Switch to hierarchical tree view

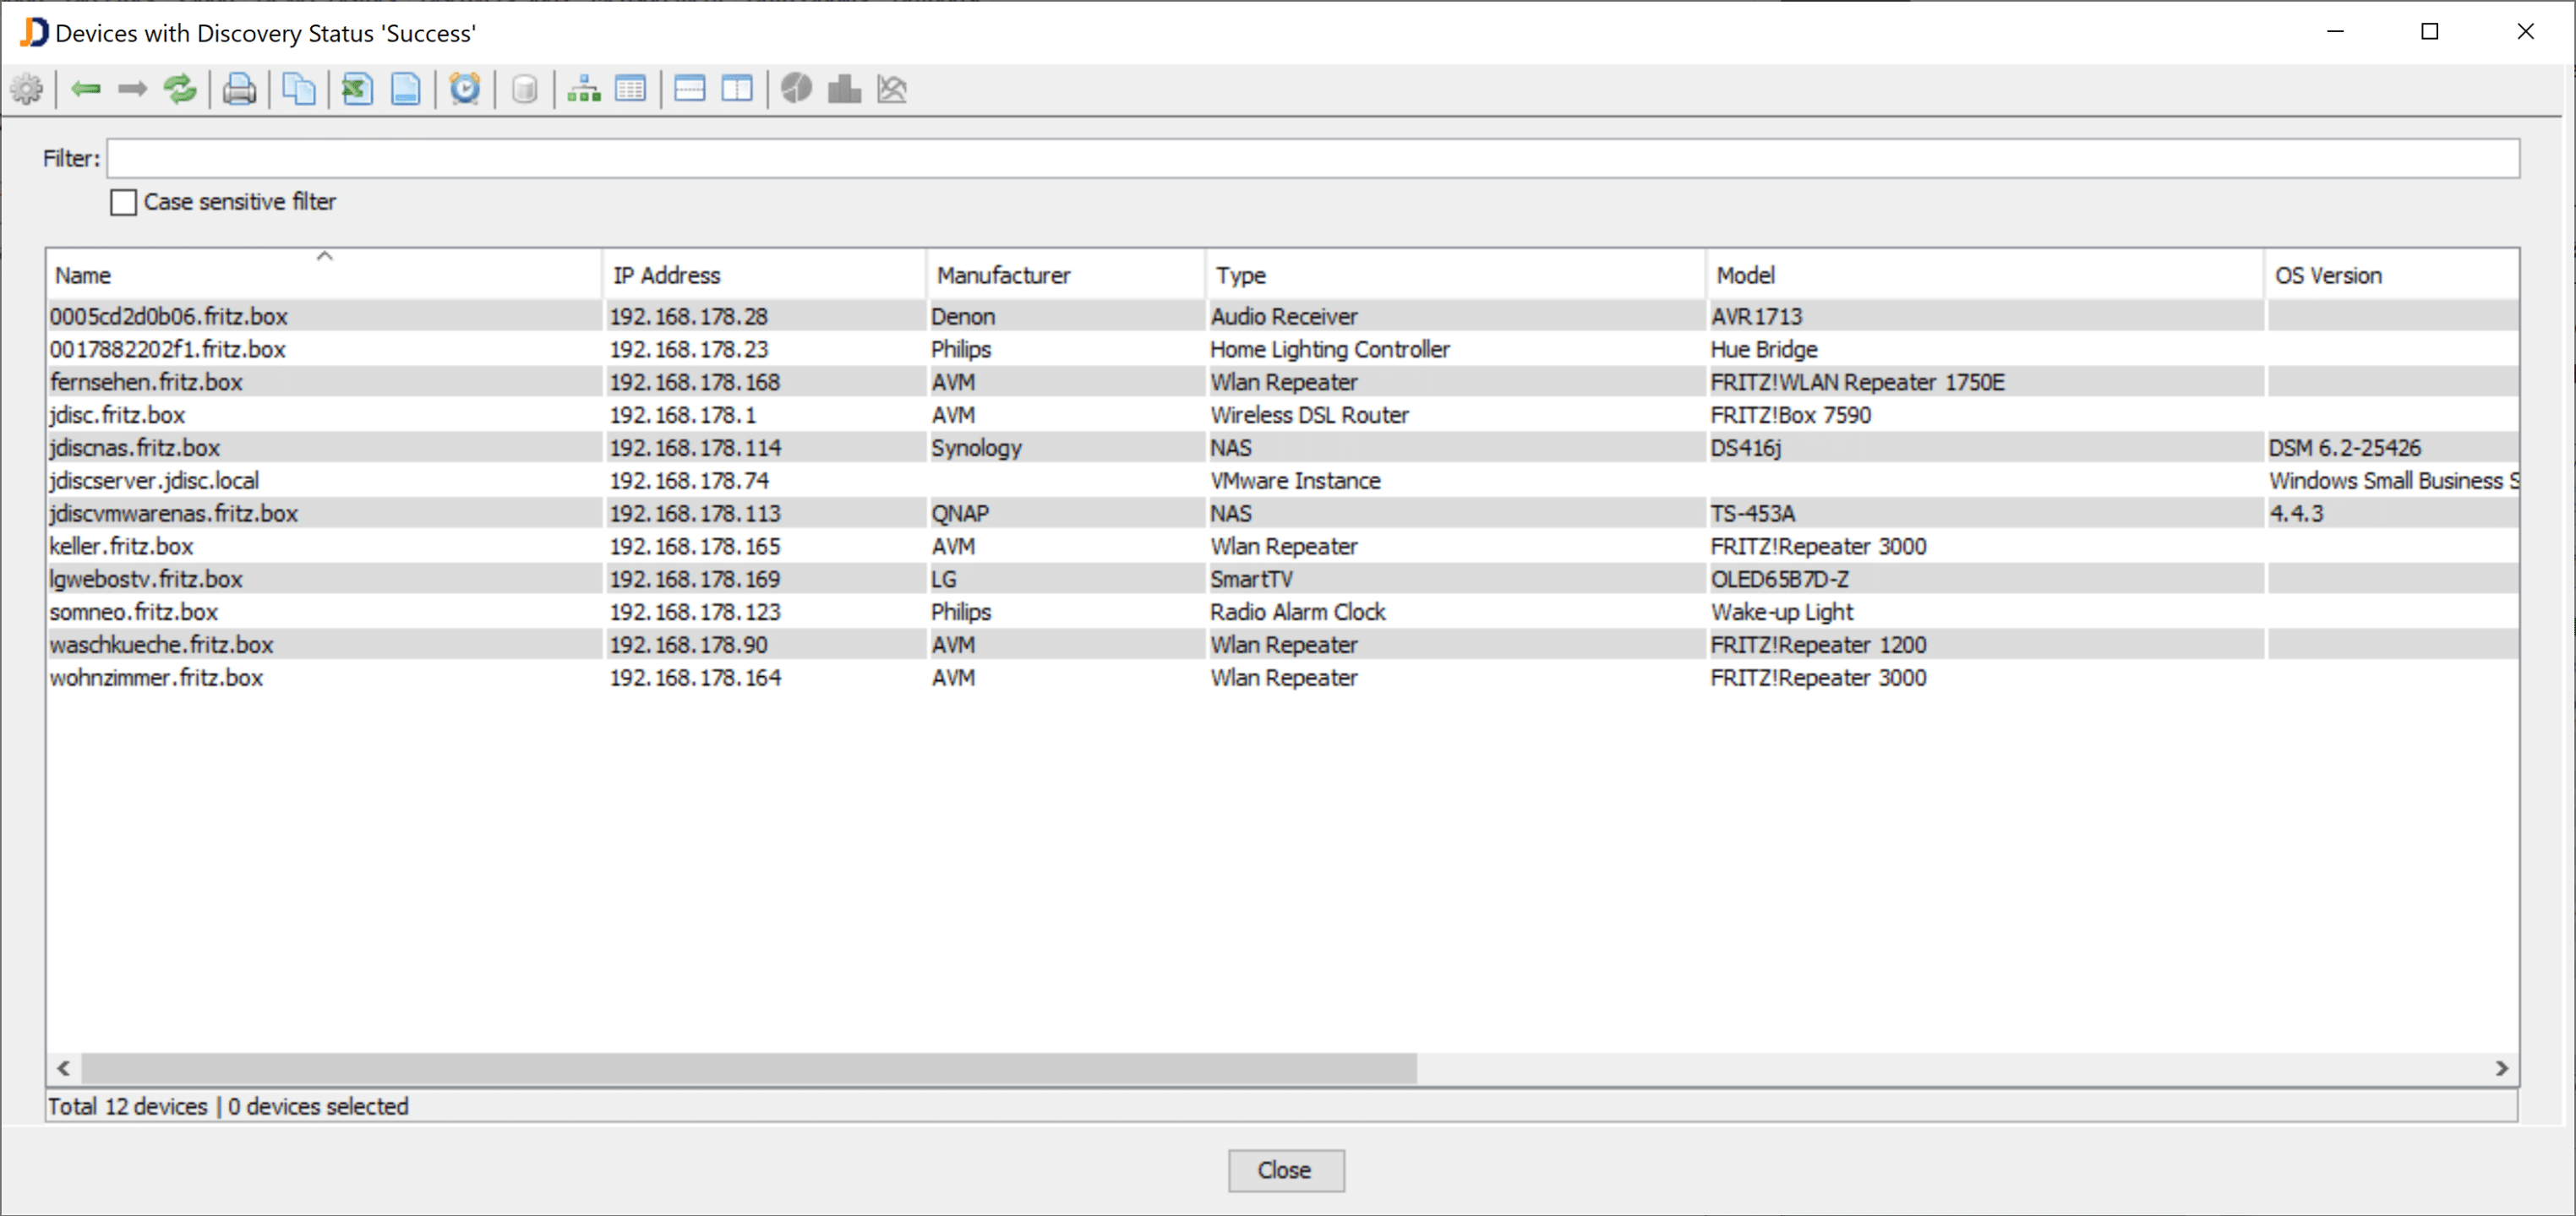point(583,89)
